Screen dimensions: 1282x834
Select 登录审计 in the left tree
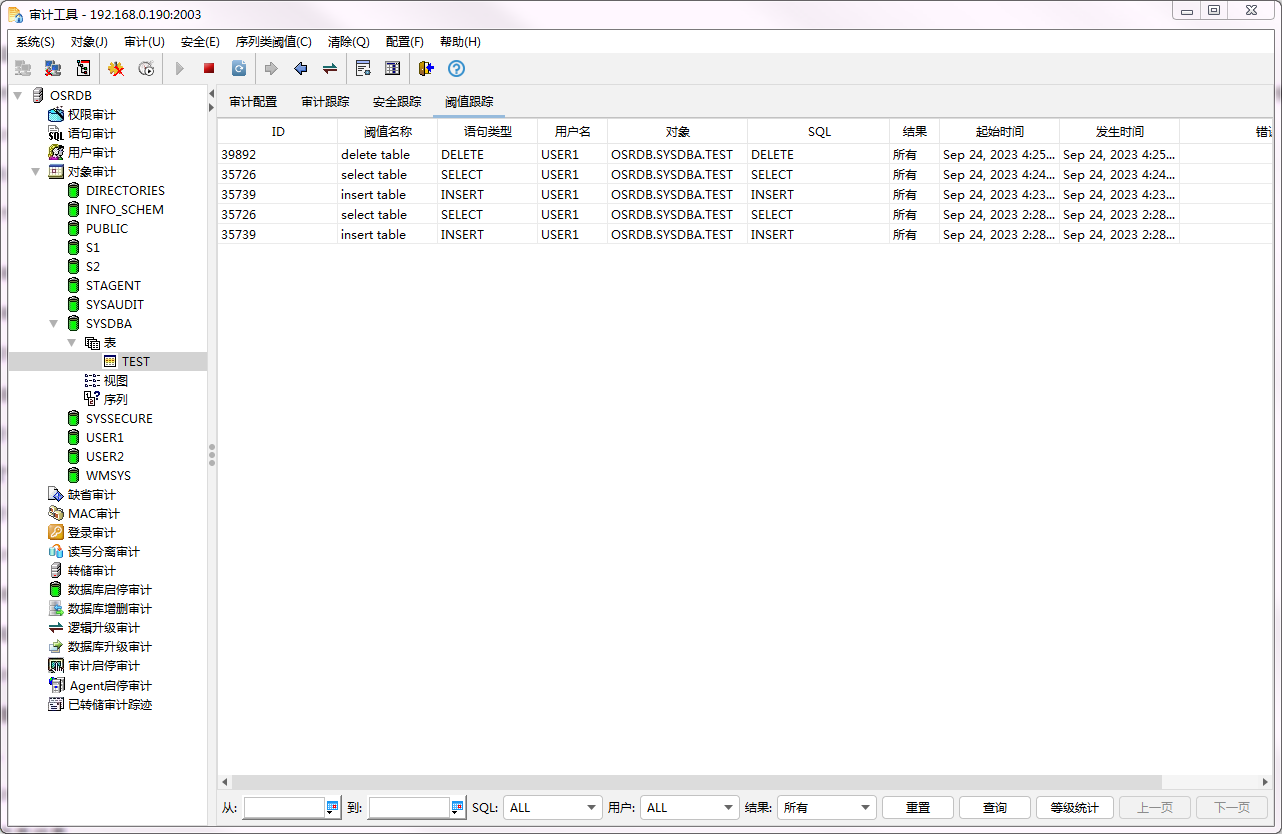pos(92,533)
